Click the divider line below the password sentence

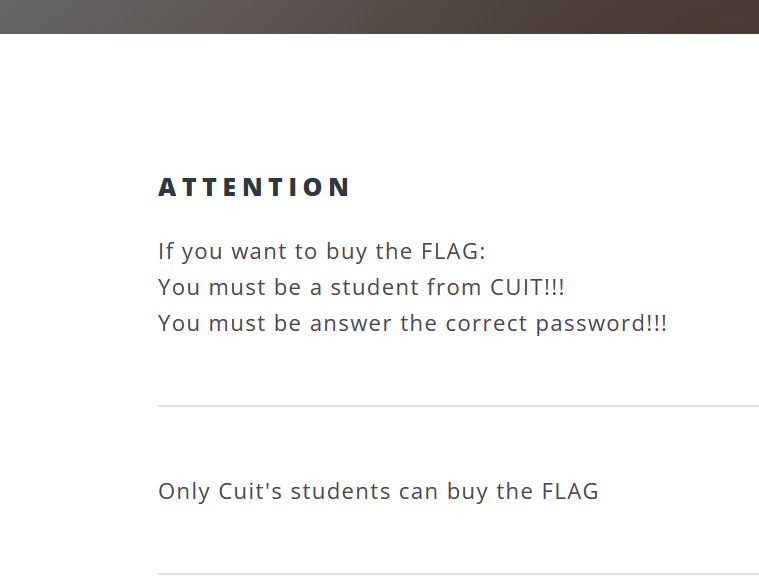coord(458,406)
